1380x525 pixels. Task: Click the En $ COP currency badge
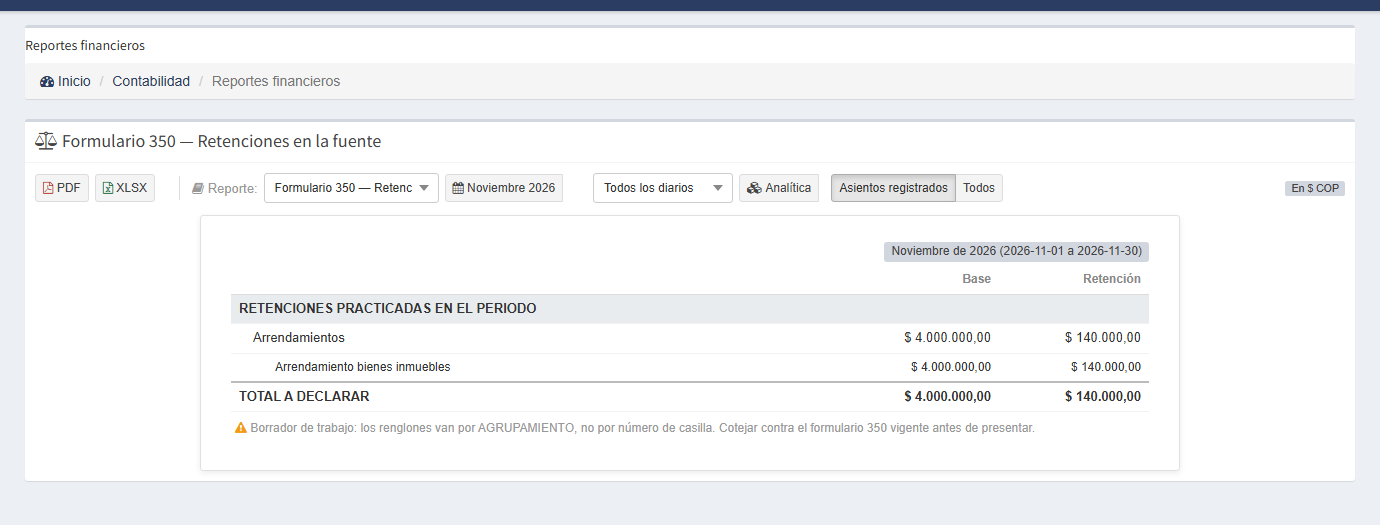[x=1315, y=188]
